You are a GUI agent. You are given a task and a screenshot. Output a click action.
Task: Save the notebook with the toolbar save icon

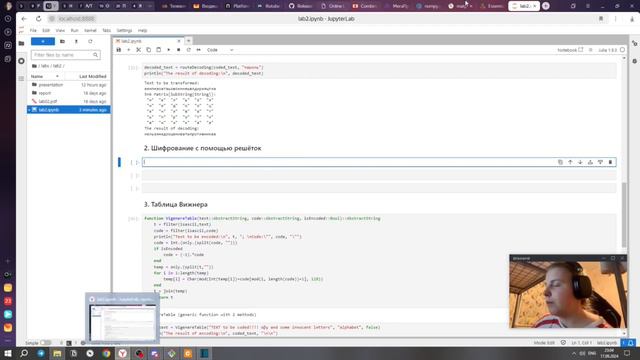coord(119,50)
